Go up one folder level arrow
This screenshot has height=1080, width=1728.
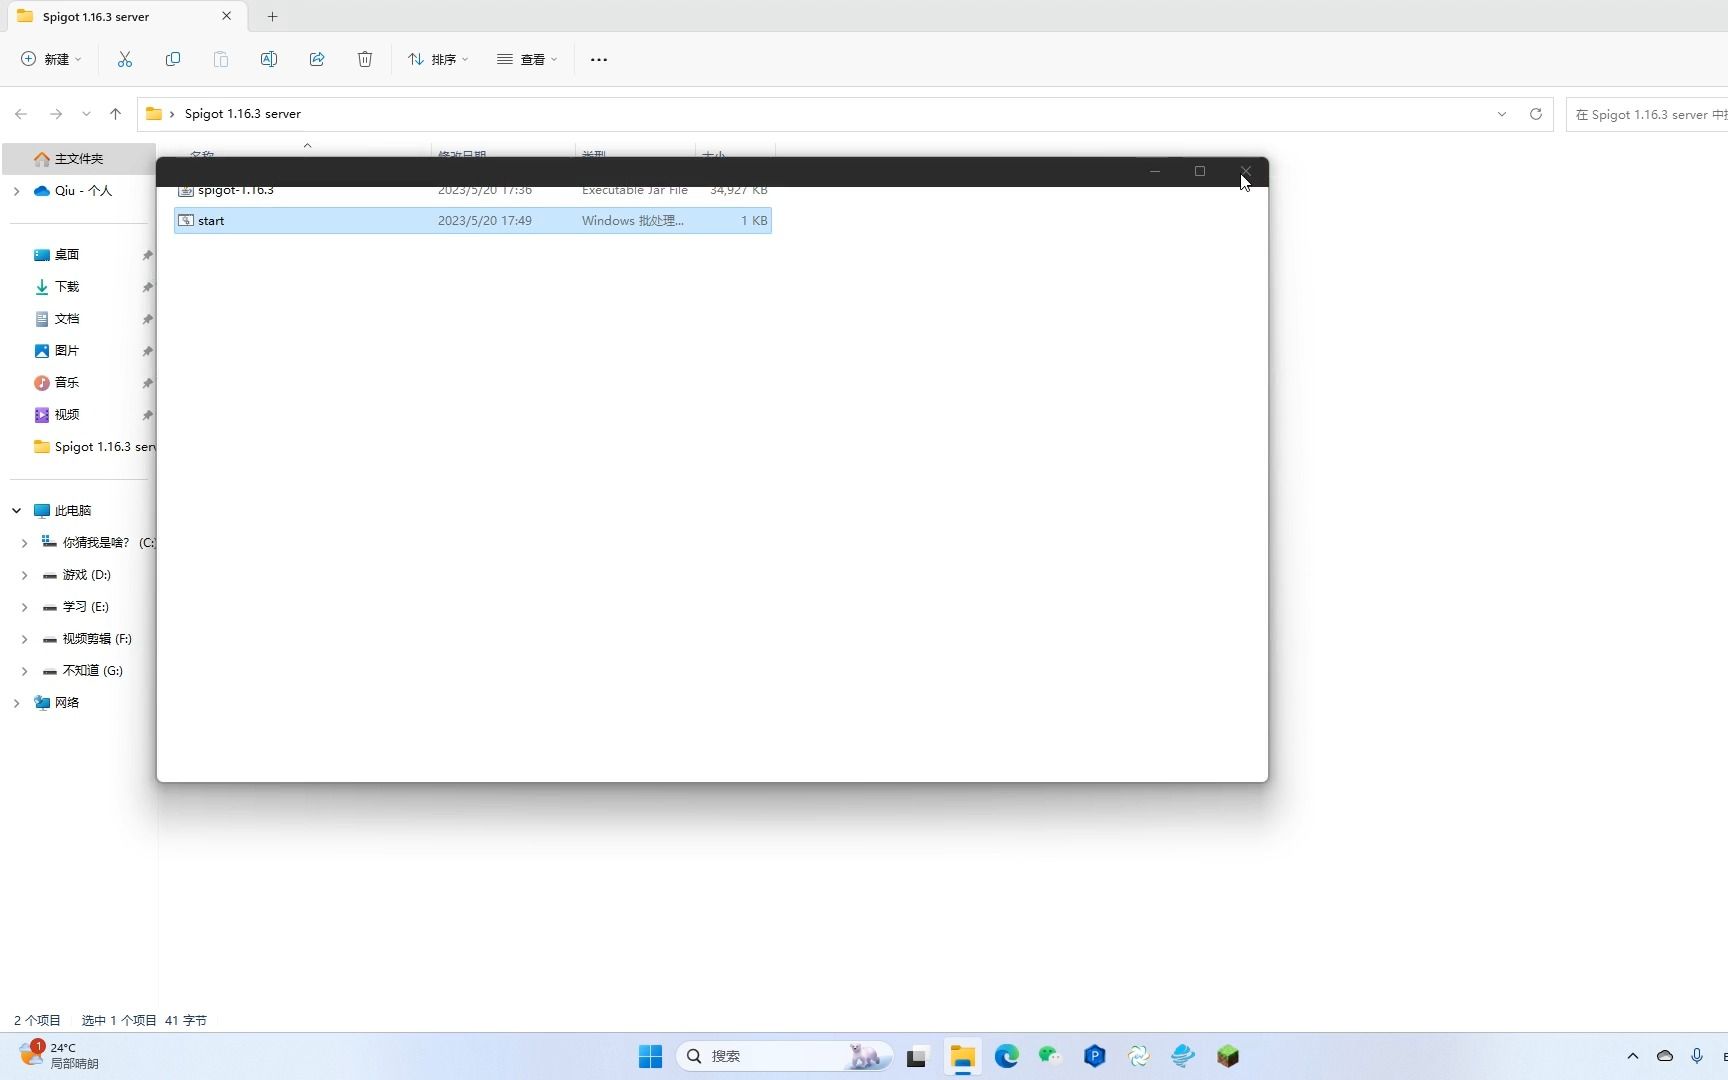tap(115, 114)
